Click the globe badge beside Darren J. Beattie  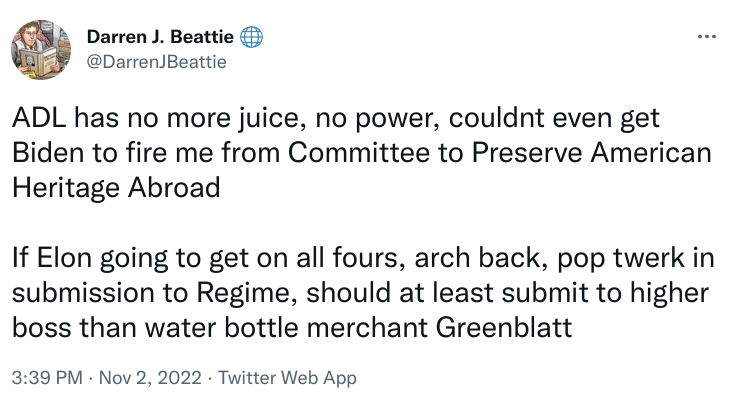pyautogui.click(x=251, y=37)
